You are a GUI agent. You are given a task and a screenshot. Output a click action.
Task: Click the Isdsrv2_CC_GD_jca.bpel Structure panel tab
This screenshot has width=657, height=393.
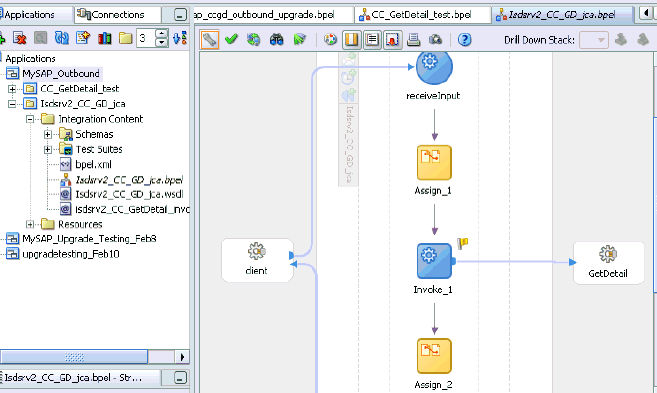80,377
